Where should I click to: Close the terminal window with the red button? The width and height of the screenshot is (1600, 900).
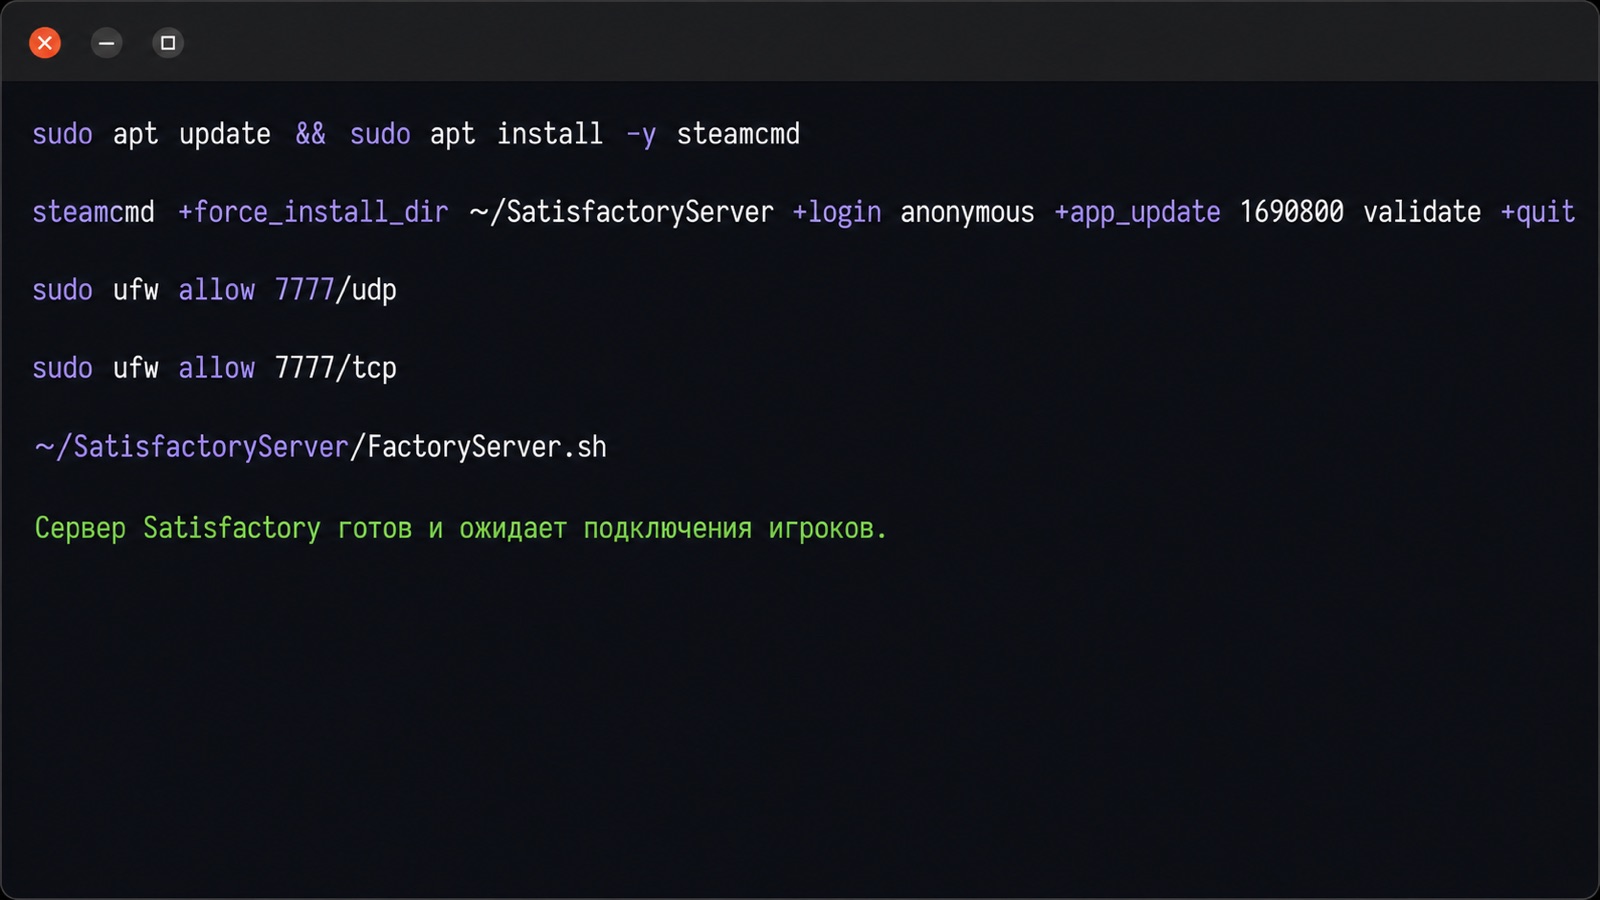45,43
